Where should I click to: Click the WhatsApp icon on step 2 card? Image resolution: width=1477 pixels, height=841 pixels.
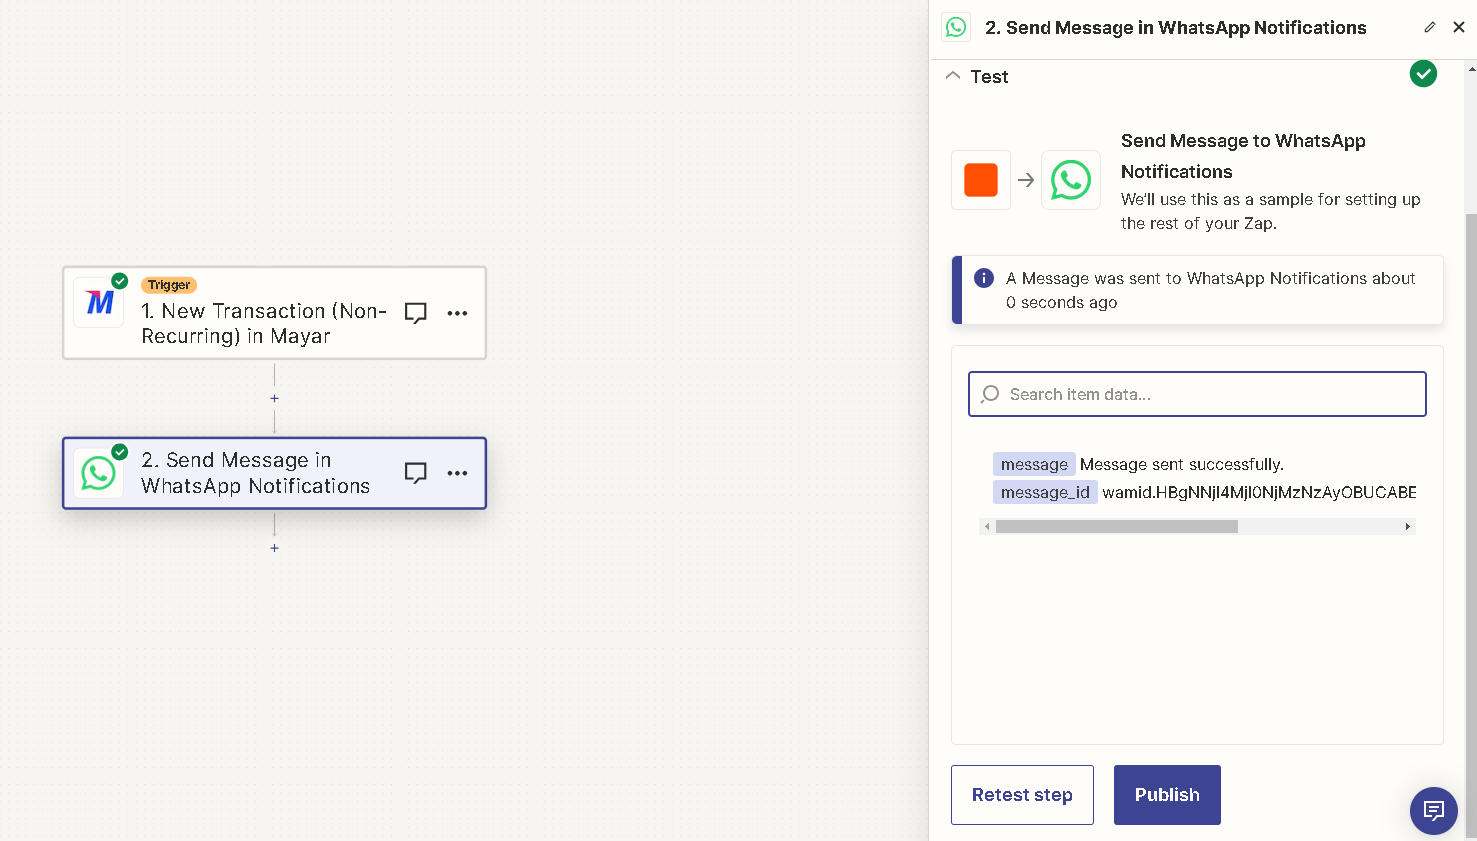[x=99, y=473]
